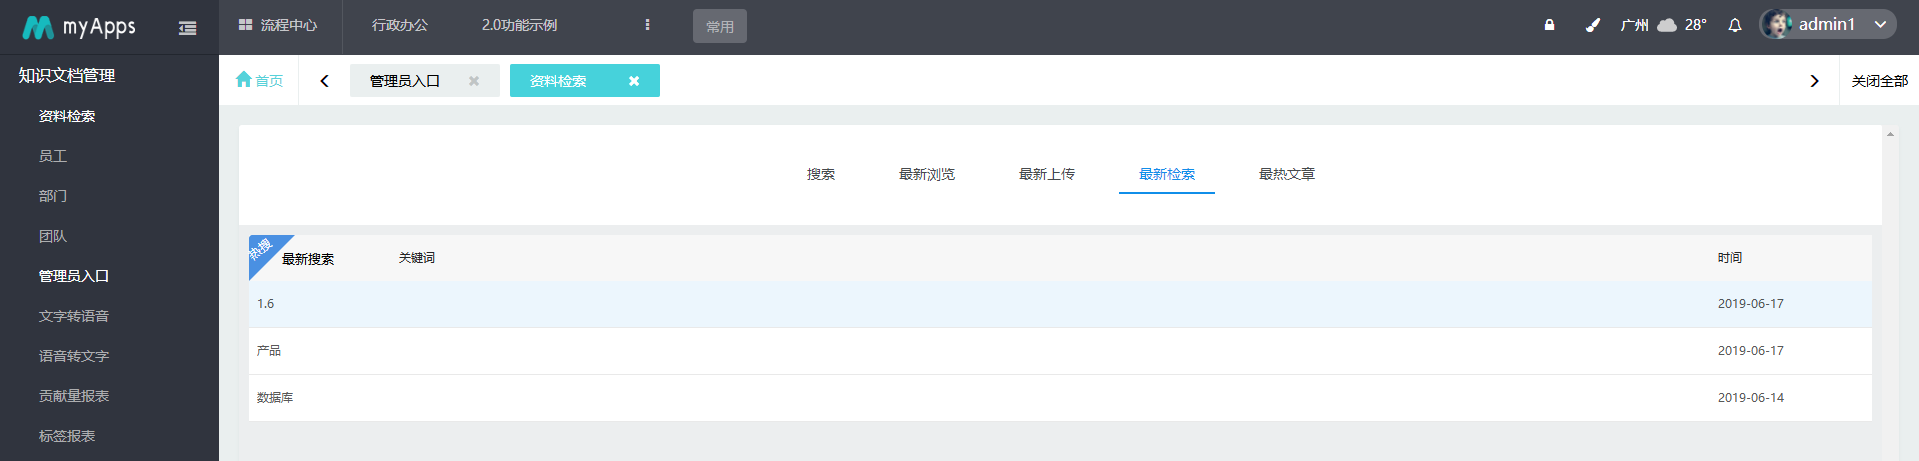Click the admin1 avatar picture
Screen dimensions: 1919x461
(1778, 25)
